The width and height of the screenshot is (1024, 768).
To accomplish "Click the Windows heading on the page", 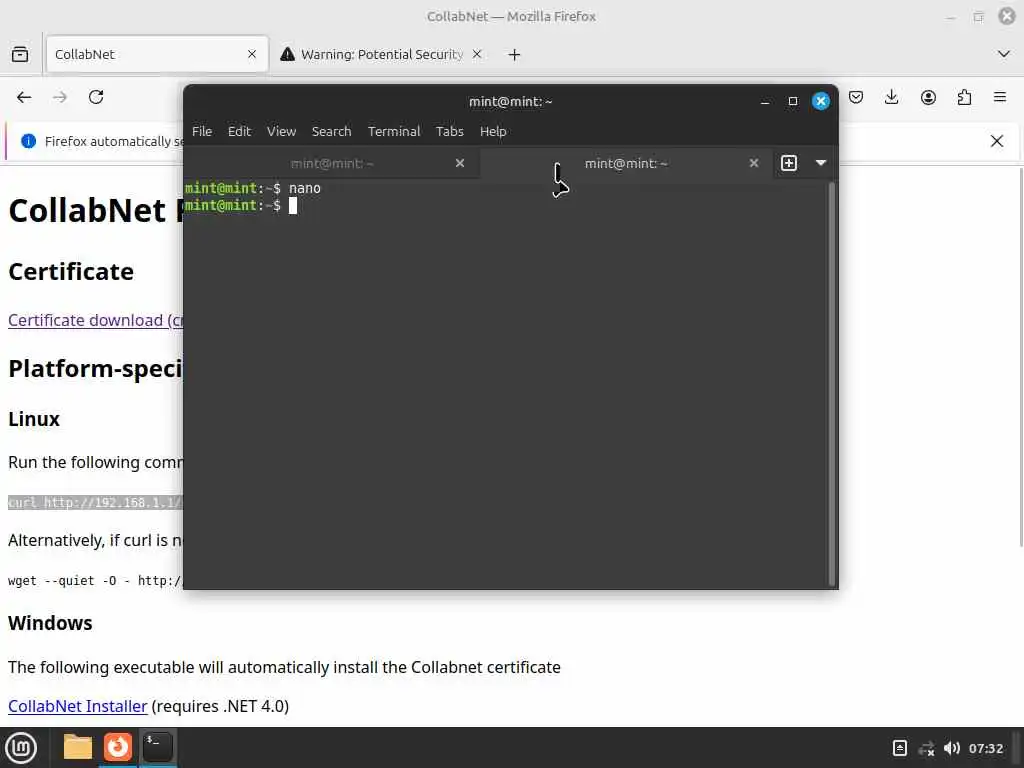I will pyautogui.click(x=50, y=623).
